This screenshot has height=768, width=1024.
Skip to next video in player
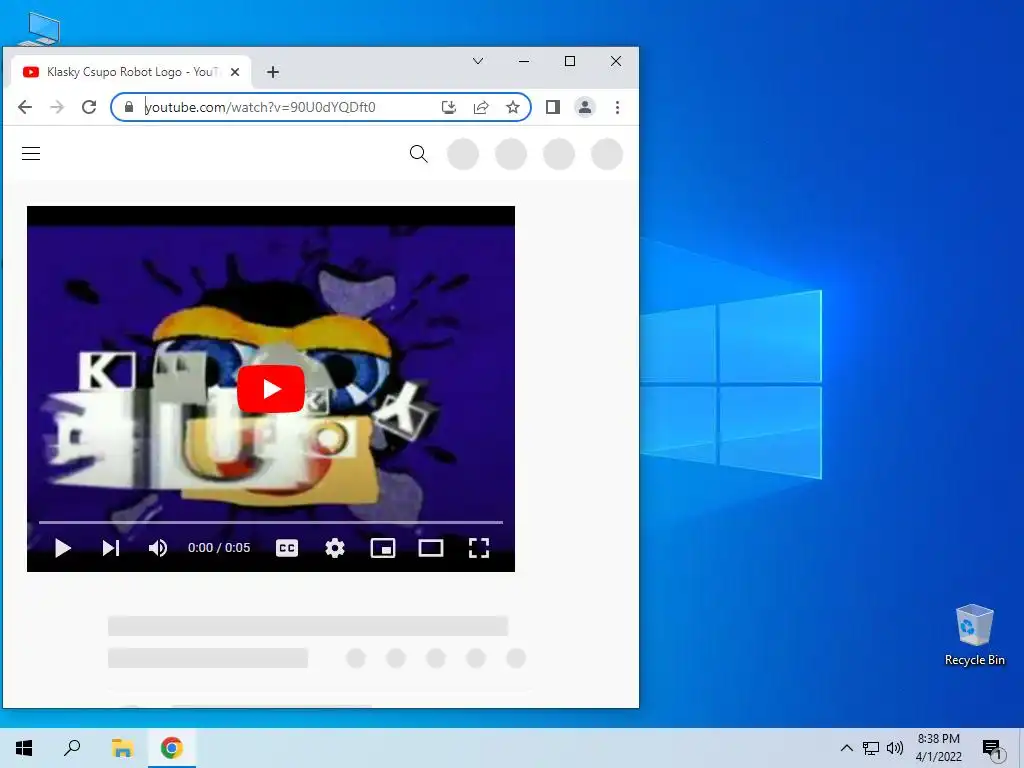110,548
